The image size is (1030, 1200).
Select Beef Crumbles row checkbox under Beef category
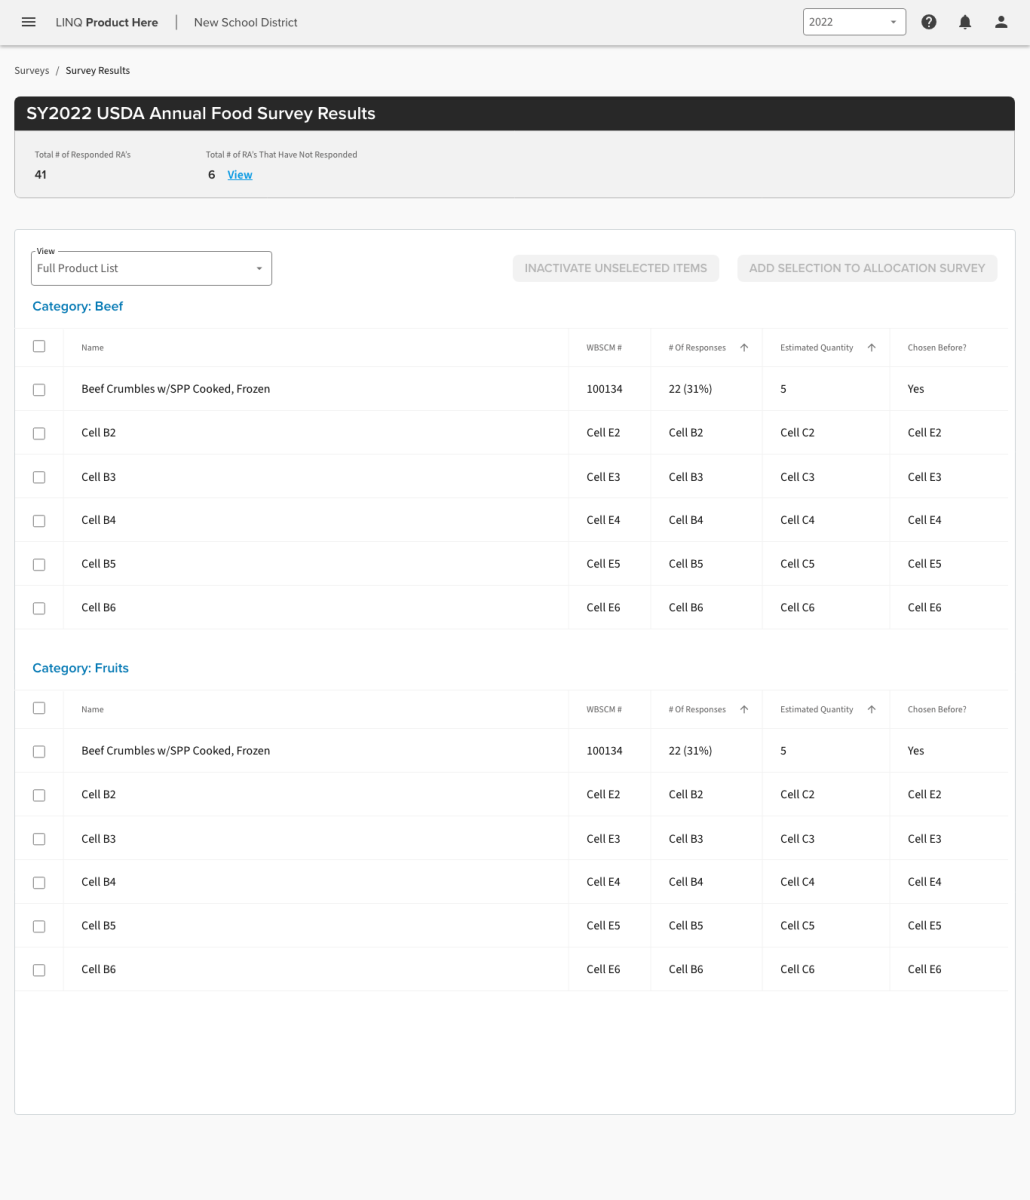[x=39, y=390]
